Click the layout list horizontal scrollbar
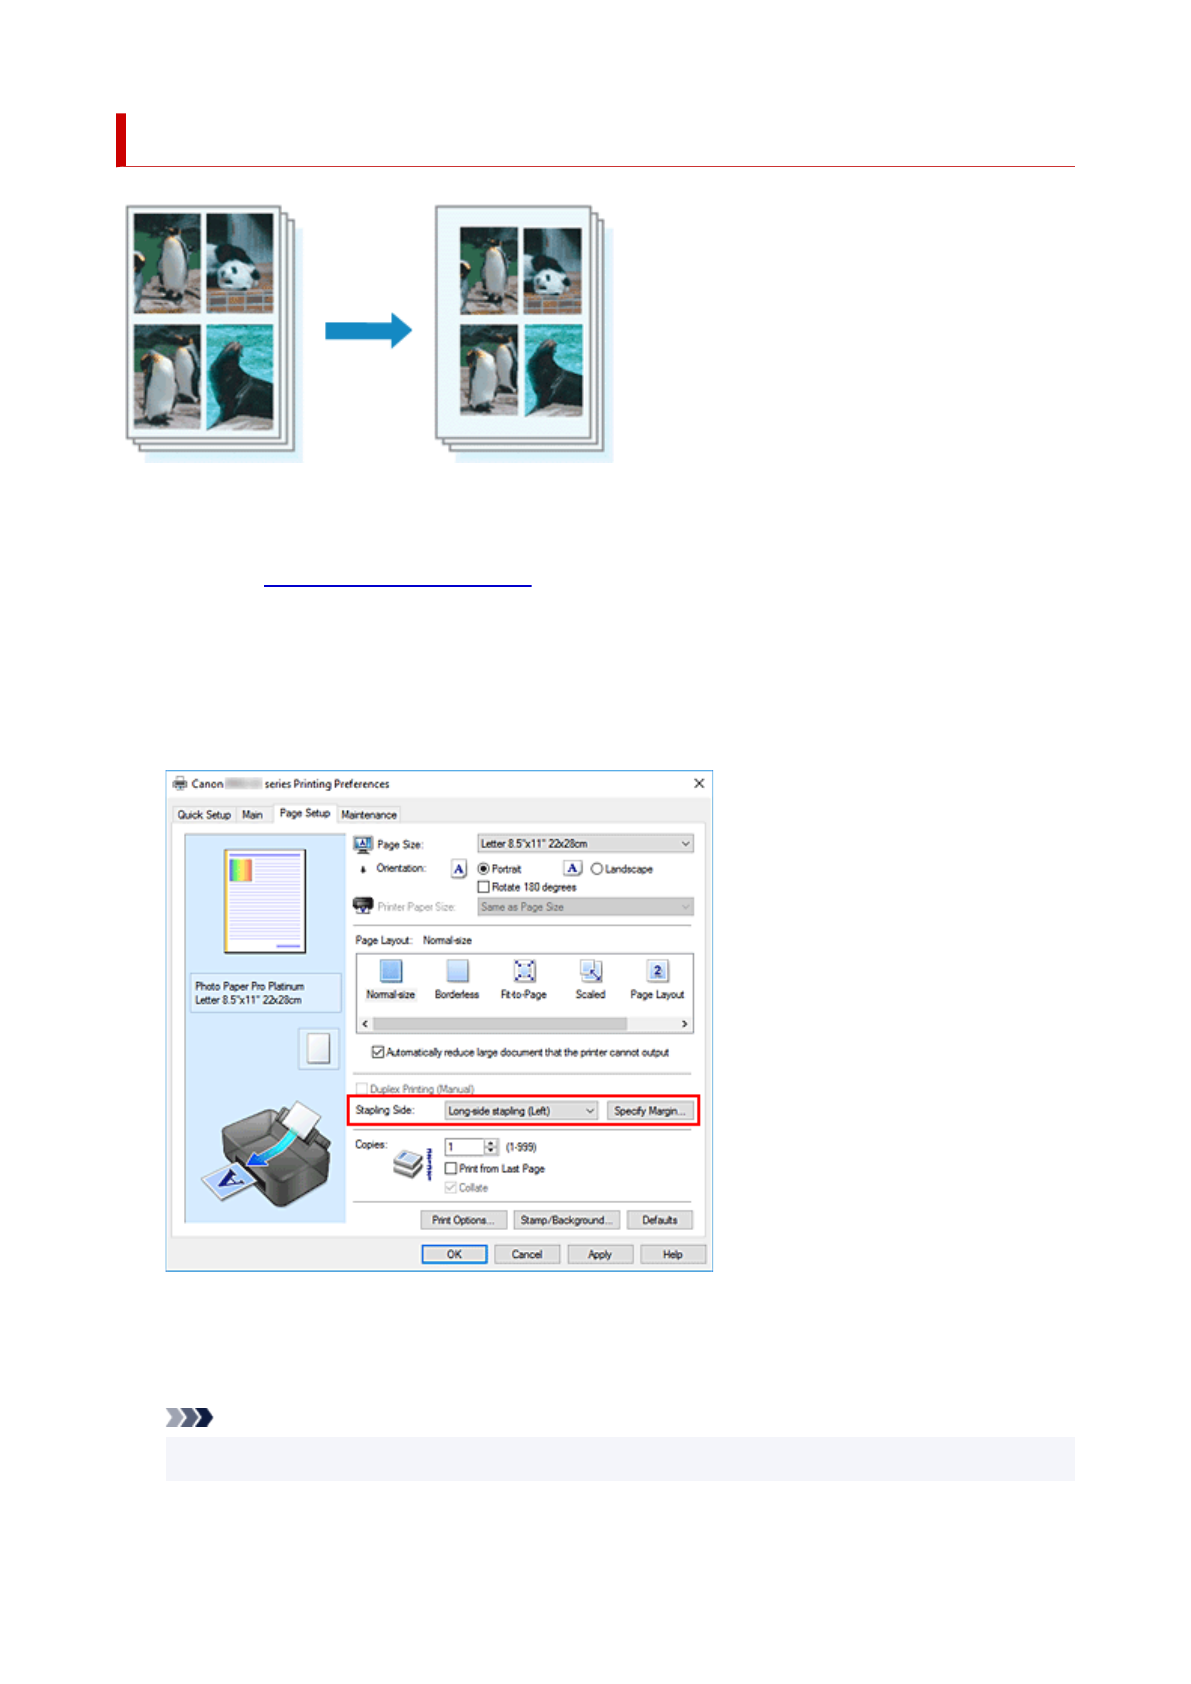Viewport: 1191px width, 1684px height. (500, 1024)
